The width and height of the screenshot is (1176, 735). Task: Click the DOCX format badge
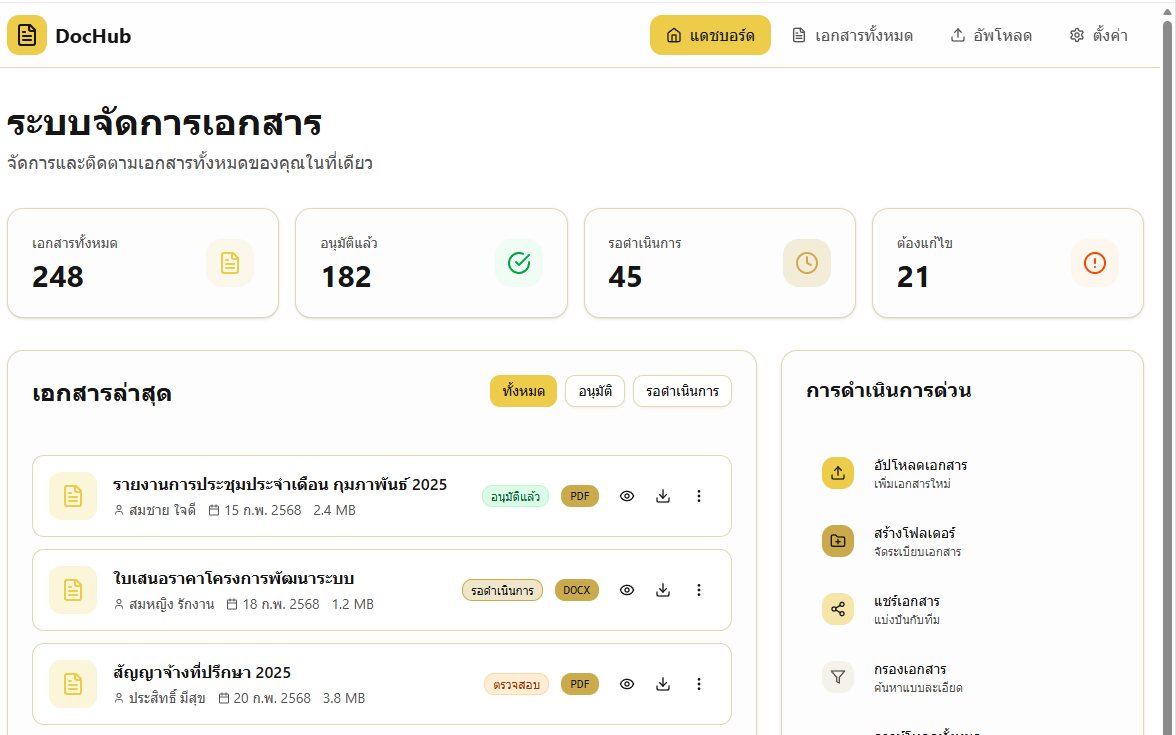pos(577,590)
